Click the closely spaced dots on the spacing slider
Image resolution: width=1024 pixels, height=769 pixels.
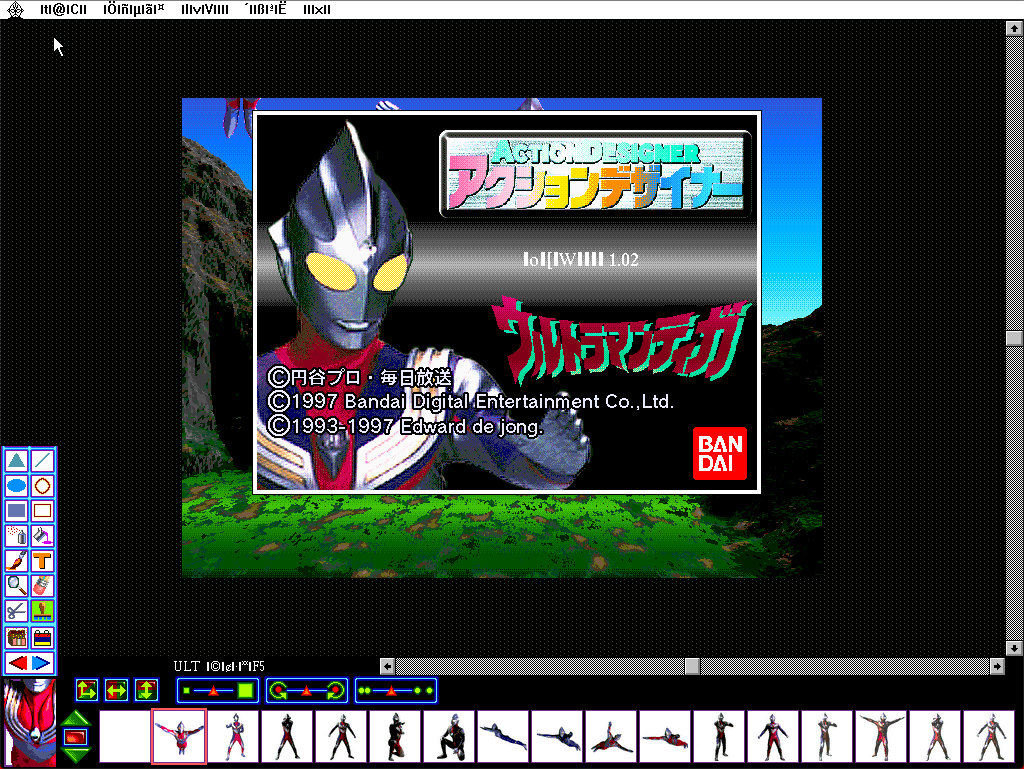364,691
